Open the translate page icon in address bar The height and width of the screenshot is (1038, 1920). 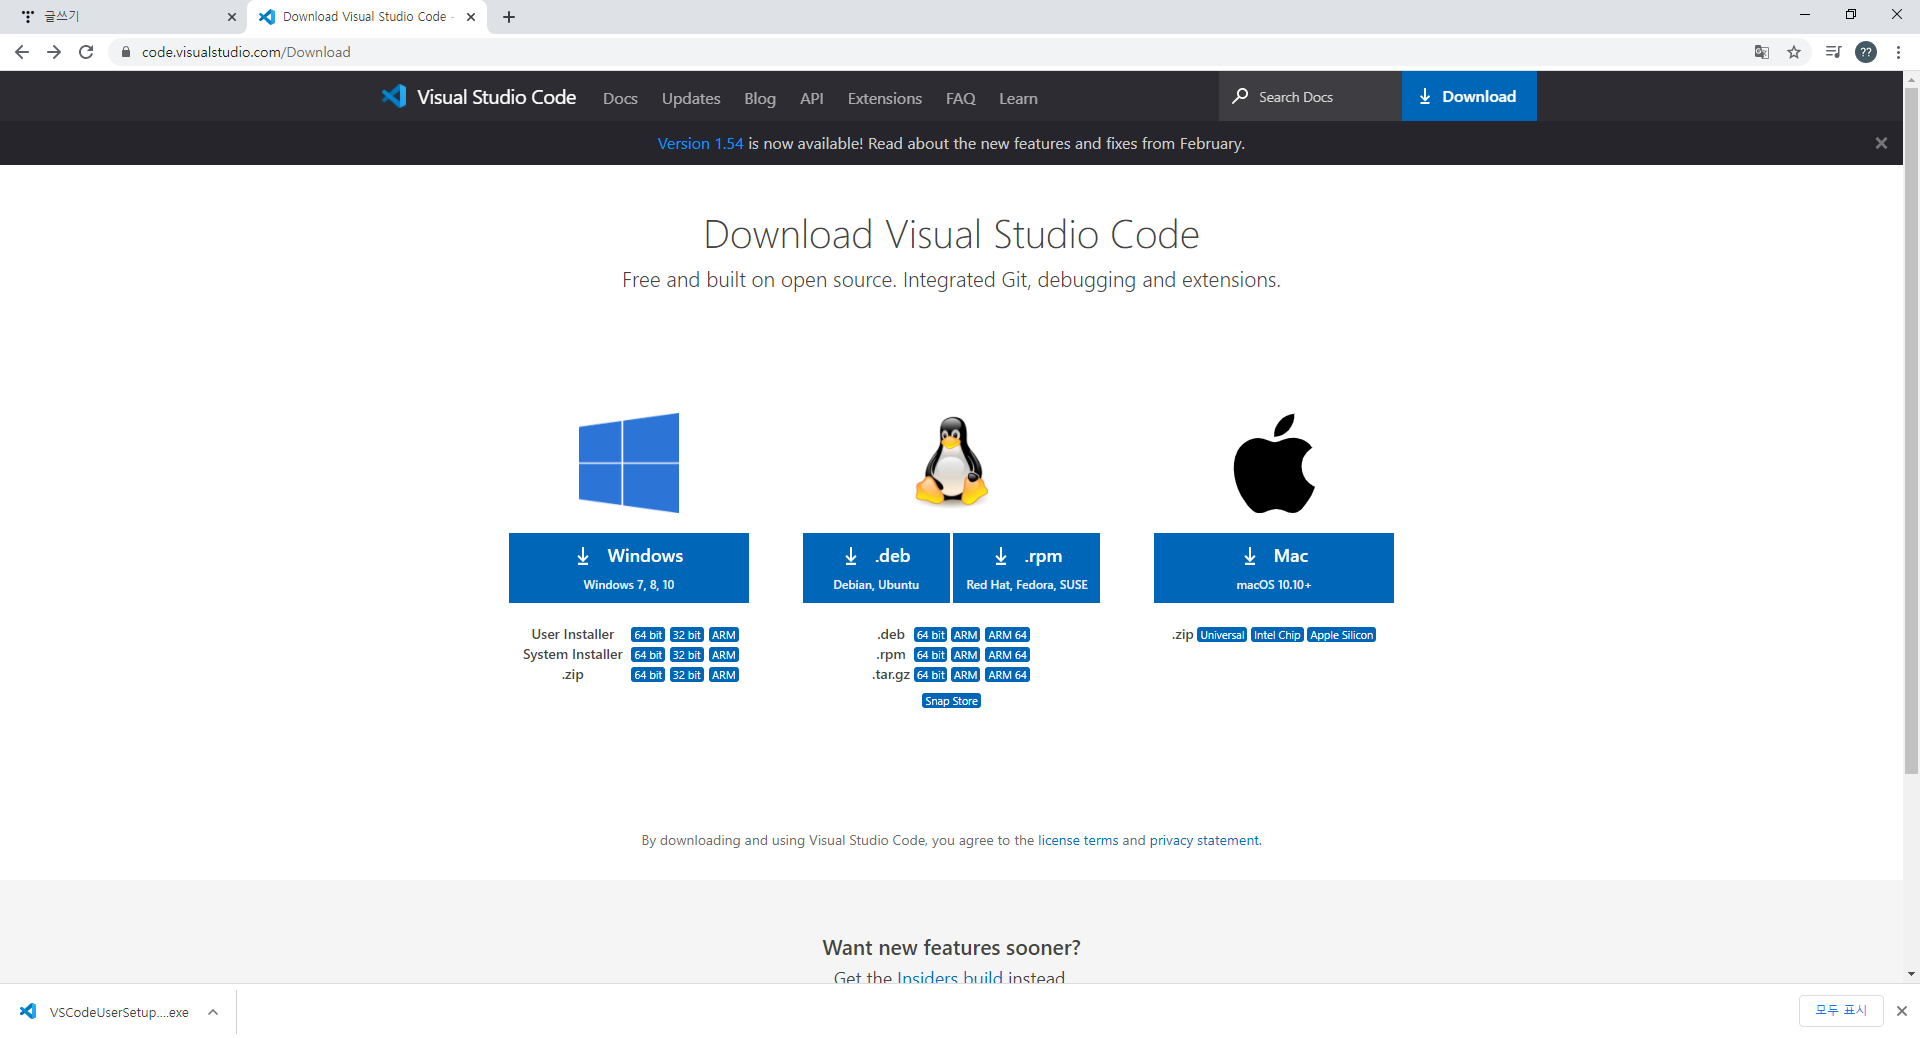tap(1762, 52)
